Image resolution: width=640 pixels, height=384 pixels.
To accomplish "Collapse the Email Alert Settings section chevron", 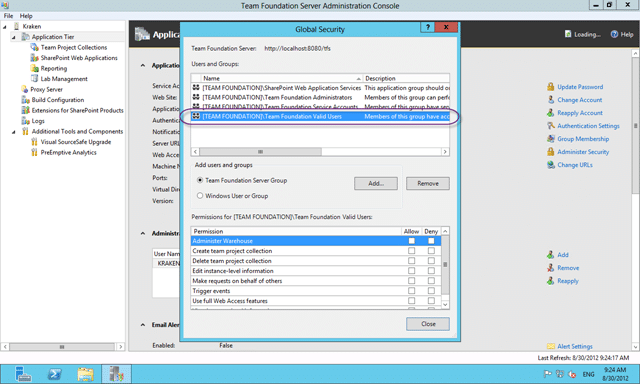I will point(143,325).
